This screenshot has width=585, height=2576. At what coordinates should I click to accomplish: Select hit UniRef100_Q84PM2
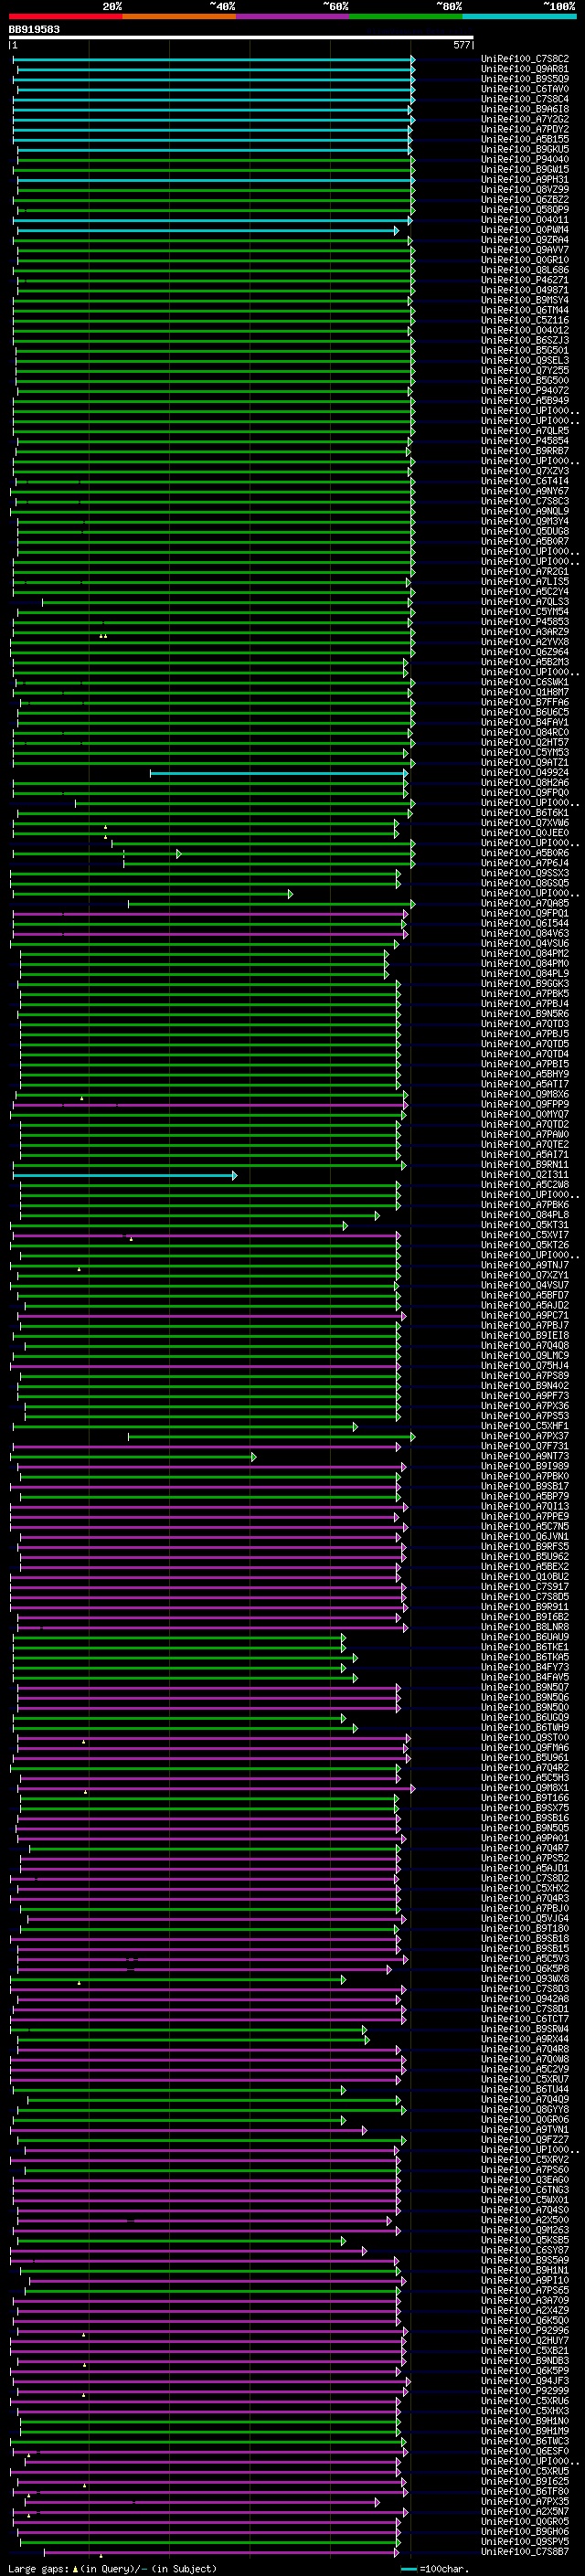(x=524, y=954)
